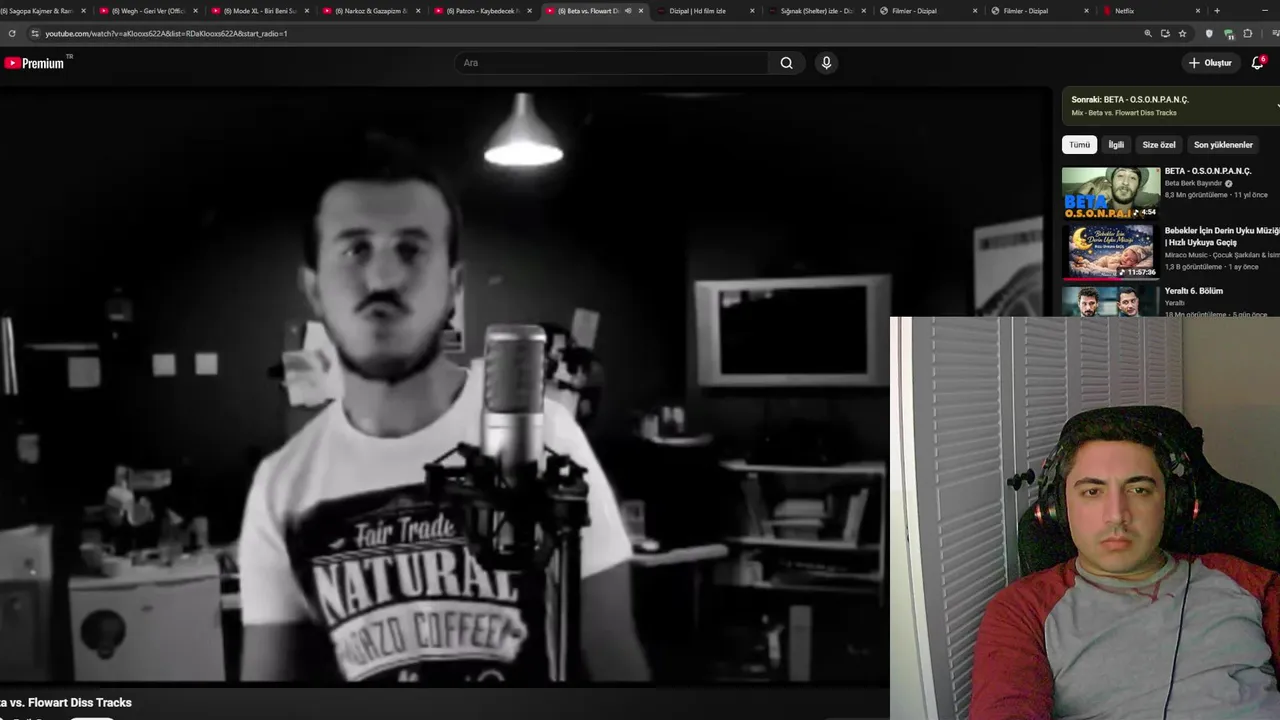
Task: Open BETA - O.S.O.N.P.A.N.Ç. video title
Action: pyautogui.click(x=1208, y=171)
